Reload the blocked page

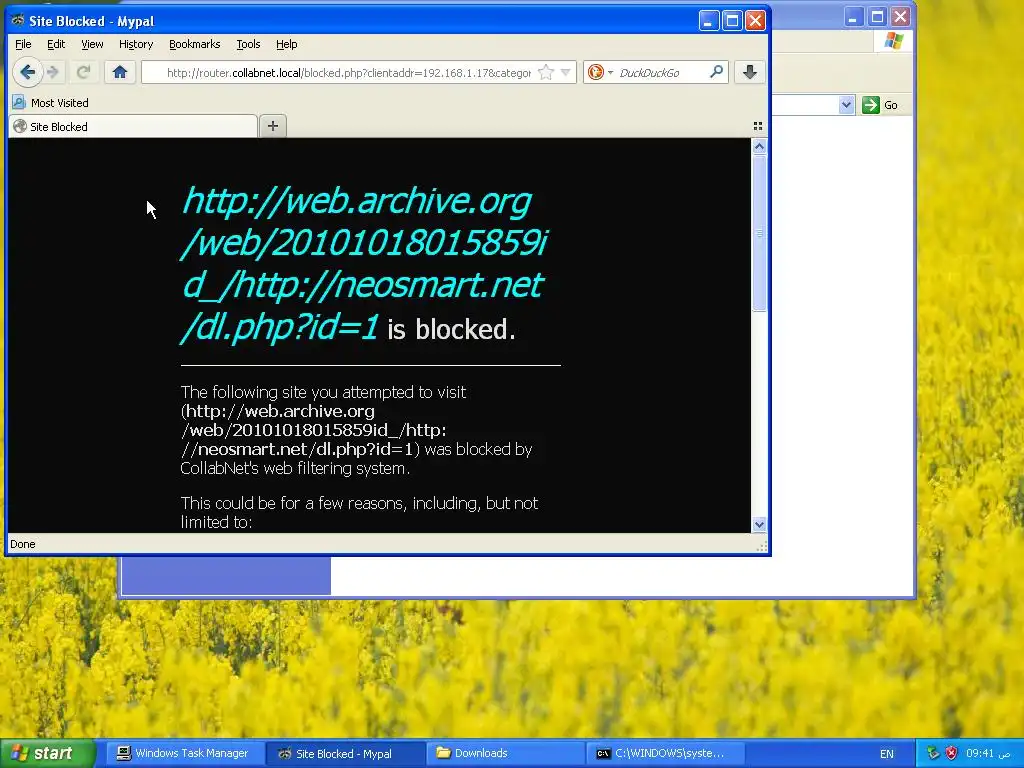(83, 72)
